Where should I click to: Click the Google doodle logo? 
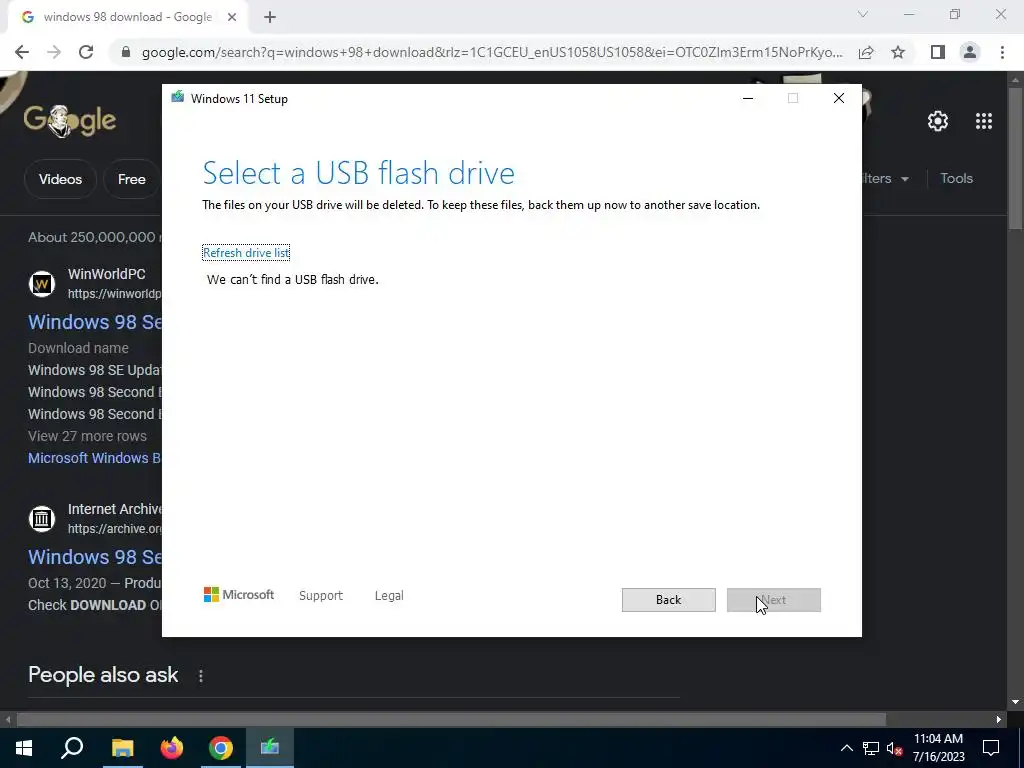point(70,120)
